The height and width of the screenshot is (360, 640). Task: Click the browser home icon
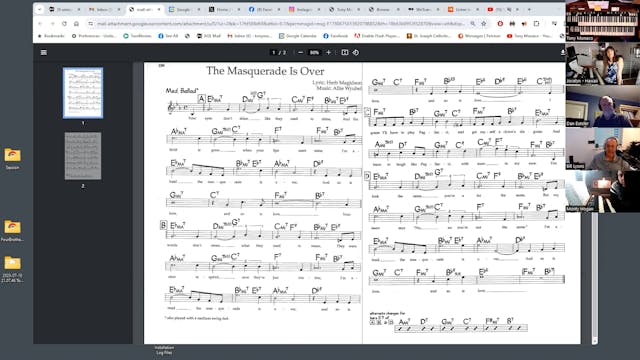click(x=76, y=24)
